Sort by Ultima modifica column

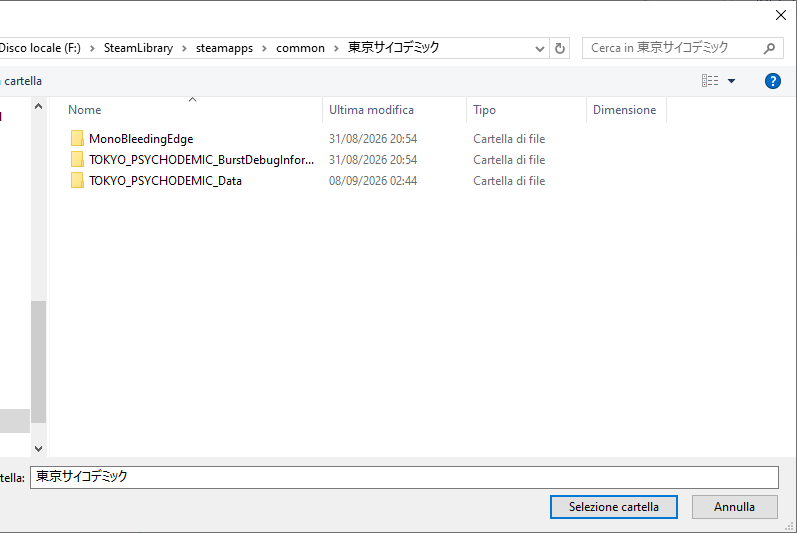tap(371, 110)
